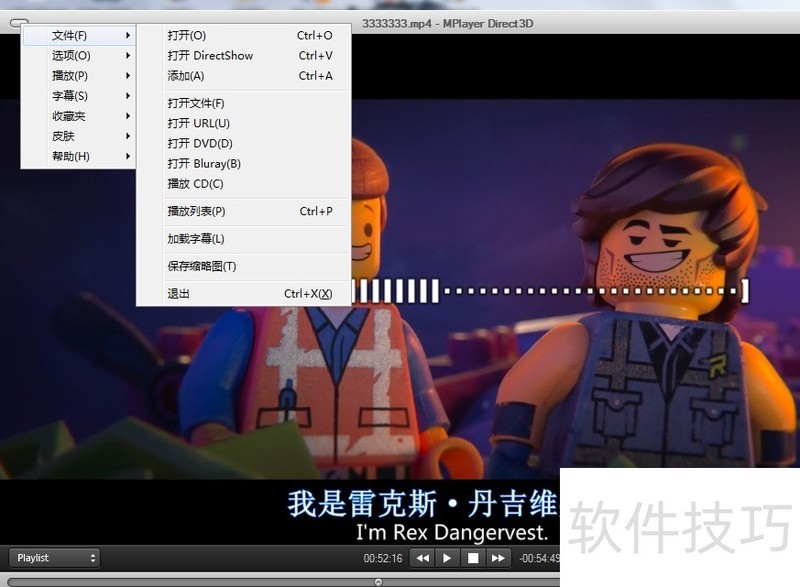800x587 pixels.
Task: Choose 退出 to exit player
Action: tap(244, 294)
